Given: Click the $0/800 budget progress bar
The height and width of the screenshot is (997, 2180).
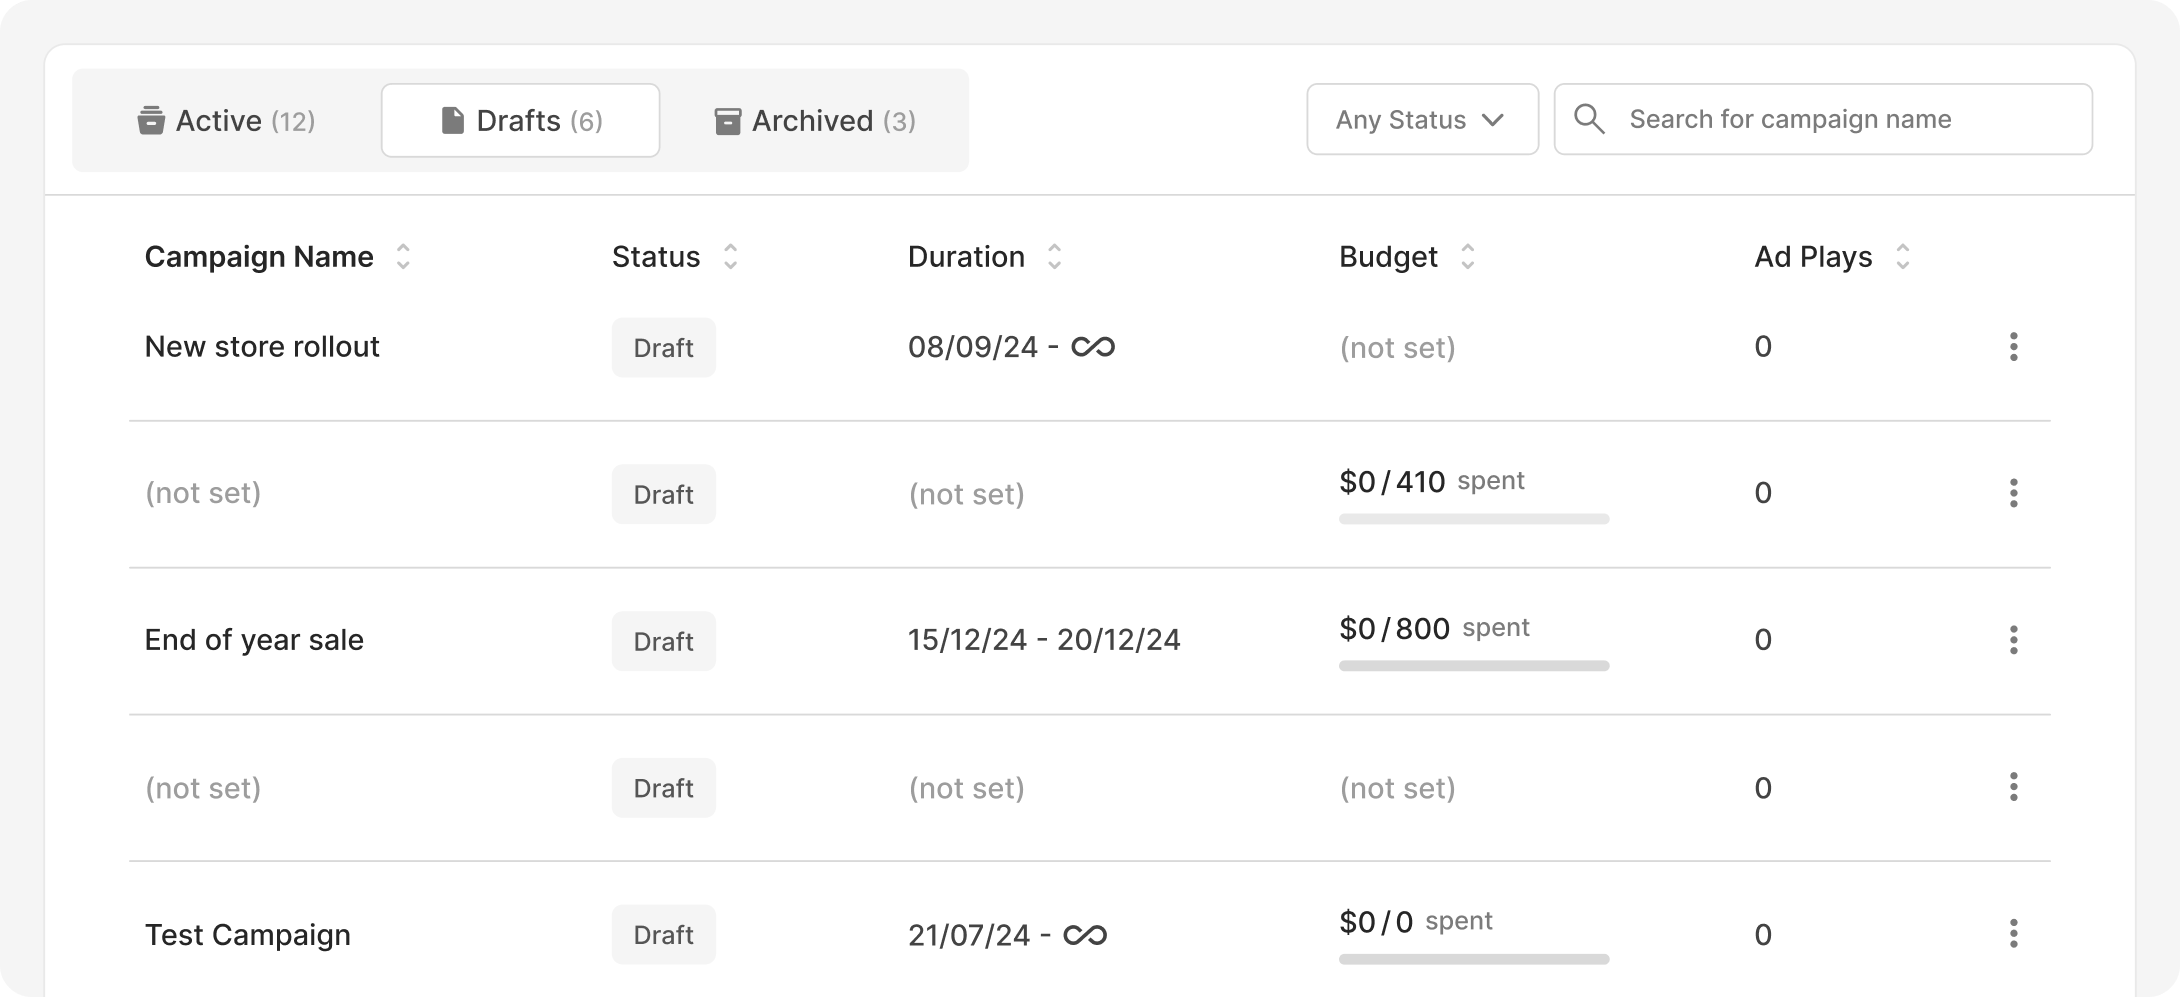Looking at the screenshot, I should pos(1473,666).
